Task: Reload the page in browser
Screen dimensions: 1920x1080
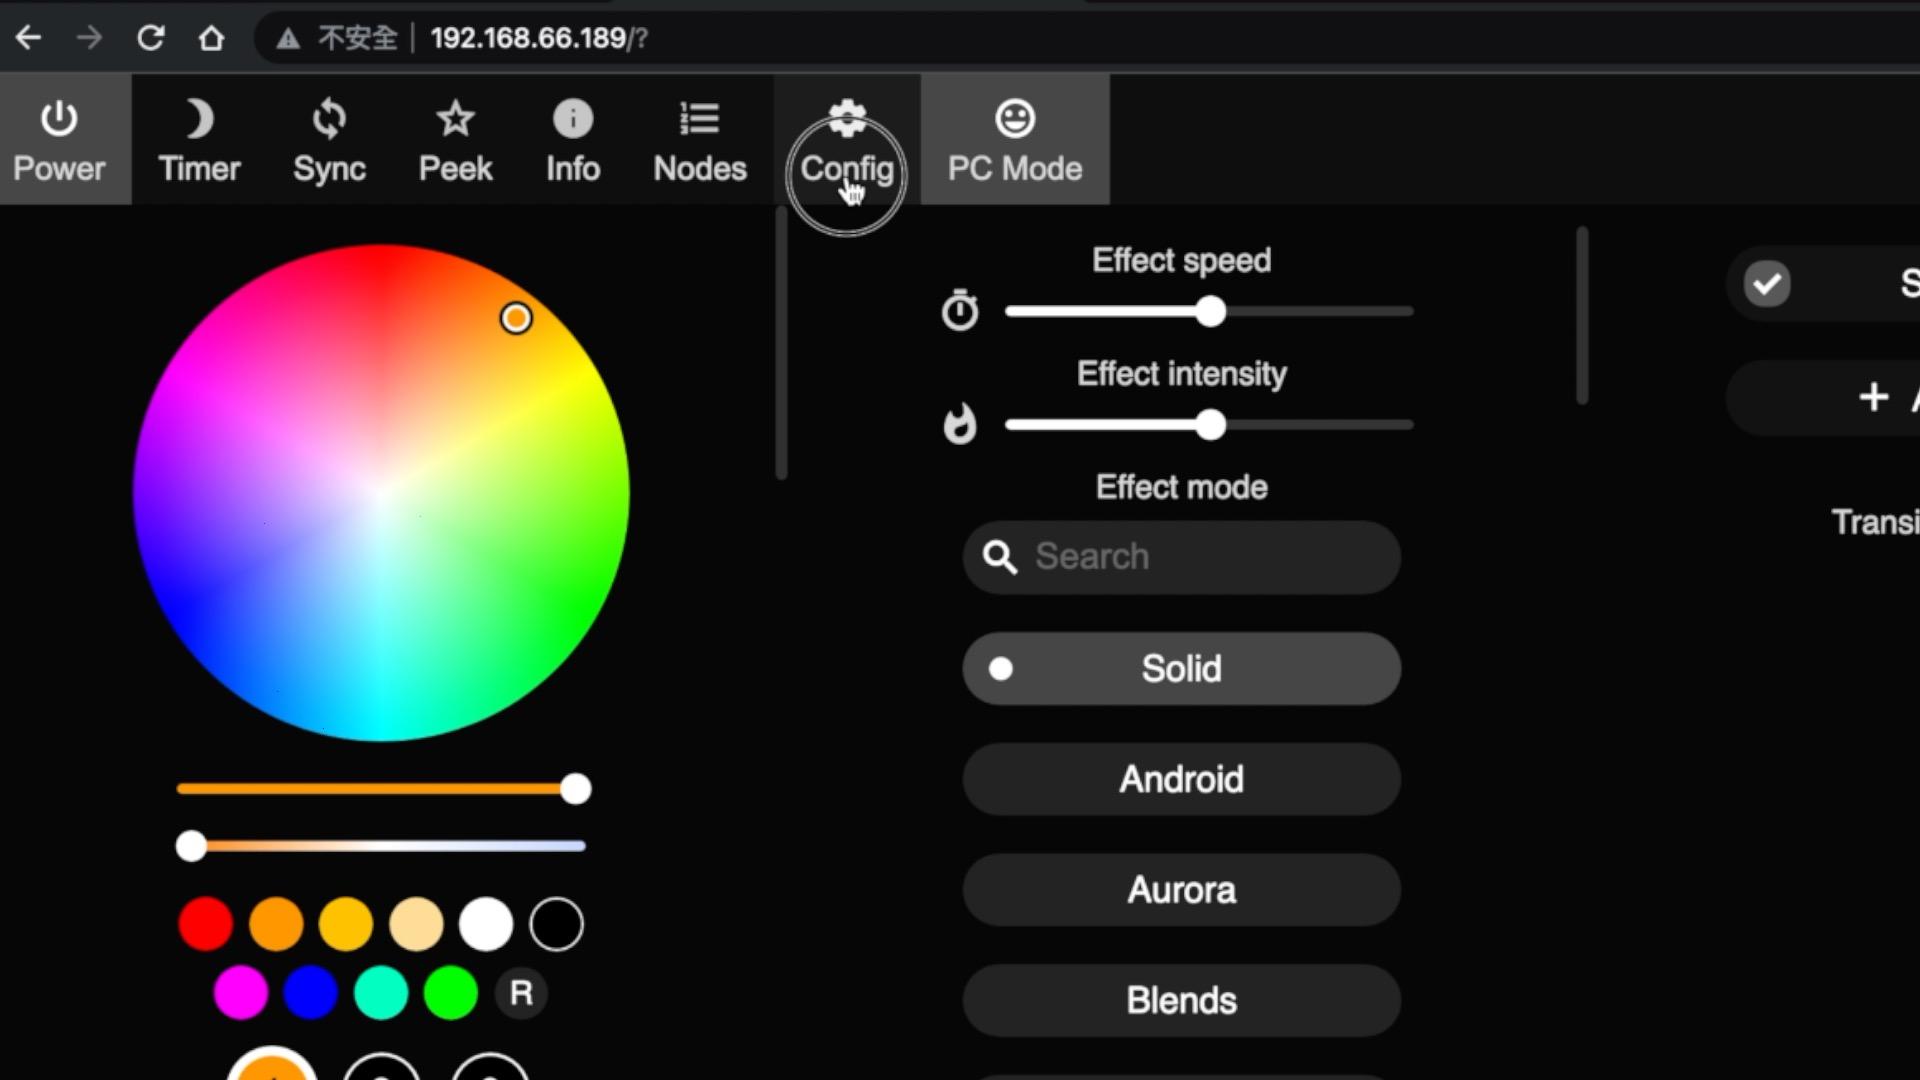Action: click(x=151, y=38)
